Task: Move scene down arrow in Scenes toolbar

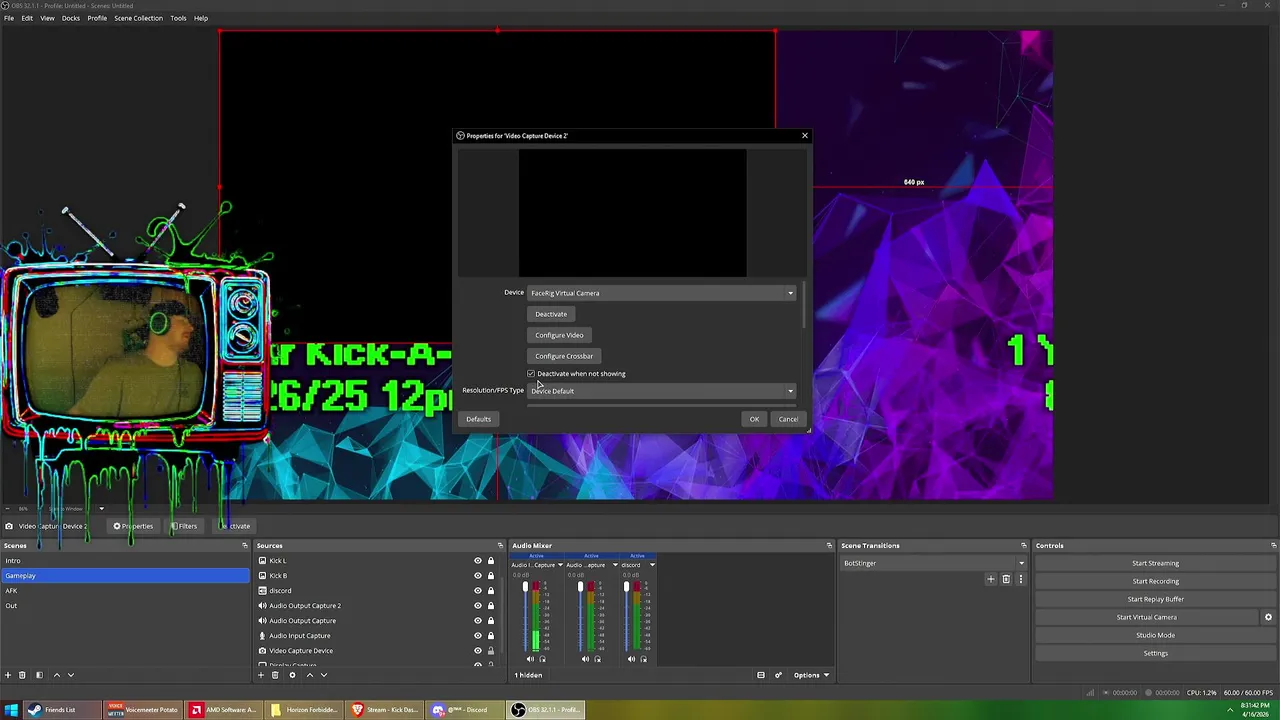Action: [70, 675]
